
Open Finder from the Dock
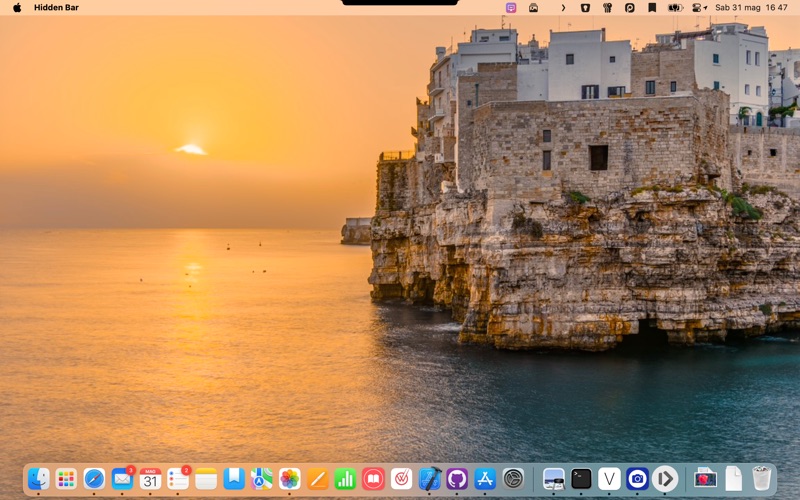click(39, 479)
